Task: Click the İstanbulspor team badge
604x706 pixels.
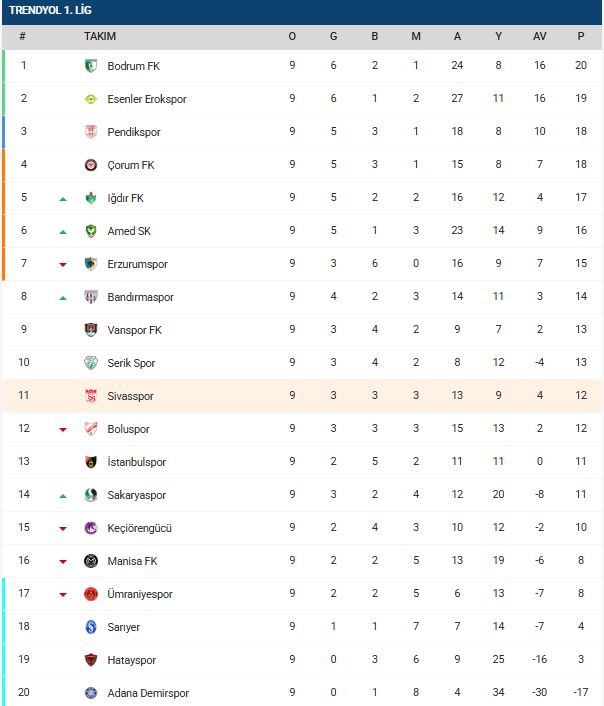Action: pyautogui.click(x=90, y=462)
